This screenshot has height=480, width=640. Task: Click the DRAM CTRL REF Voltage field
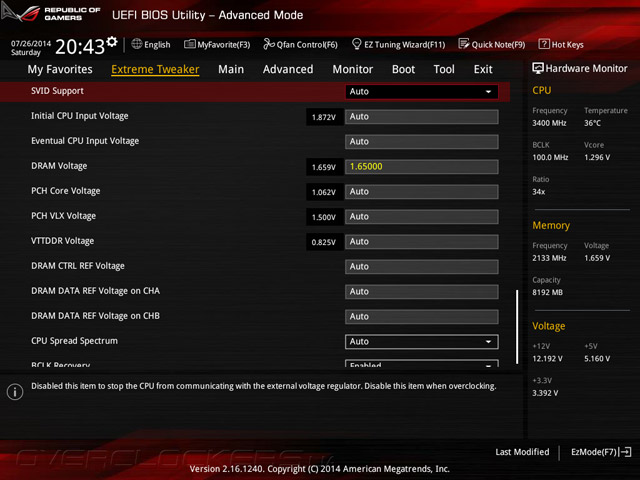point(422,267)
